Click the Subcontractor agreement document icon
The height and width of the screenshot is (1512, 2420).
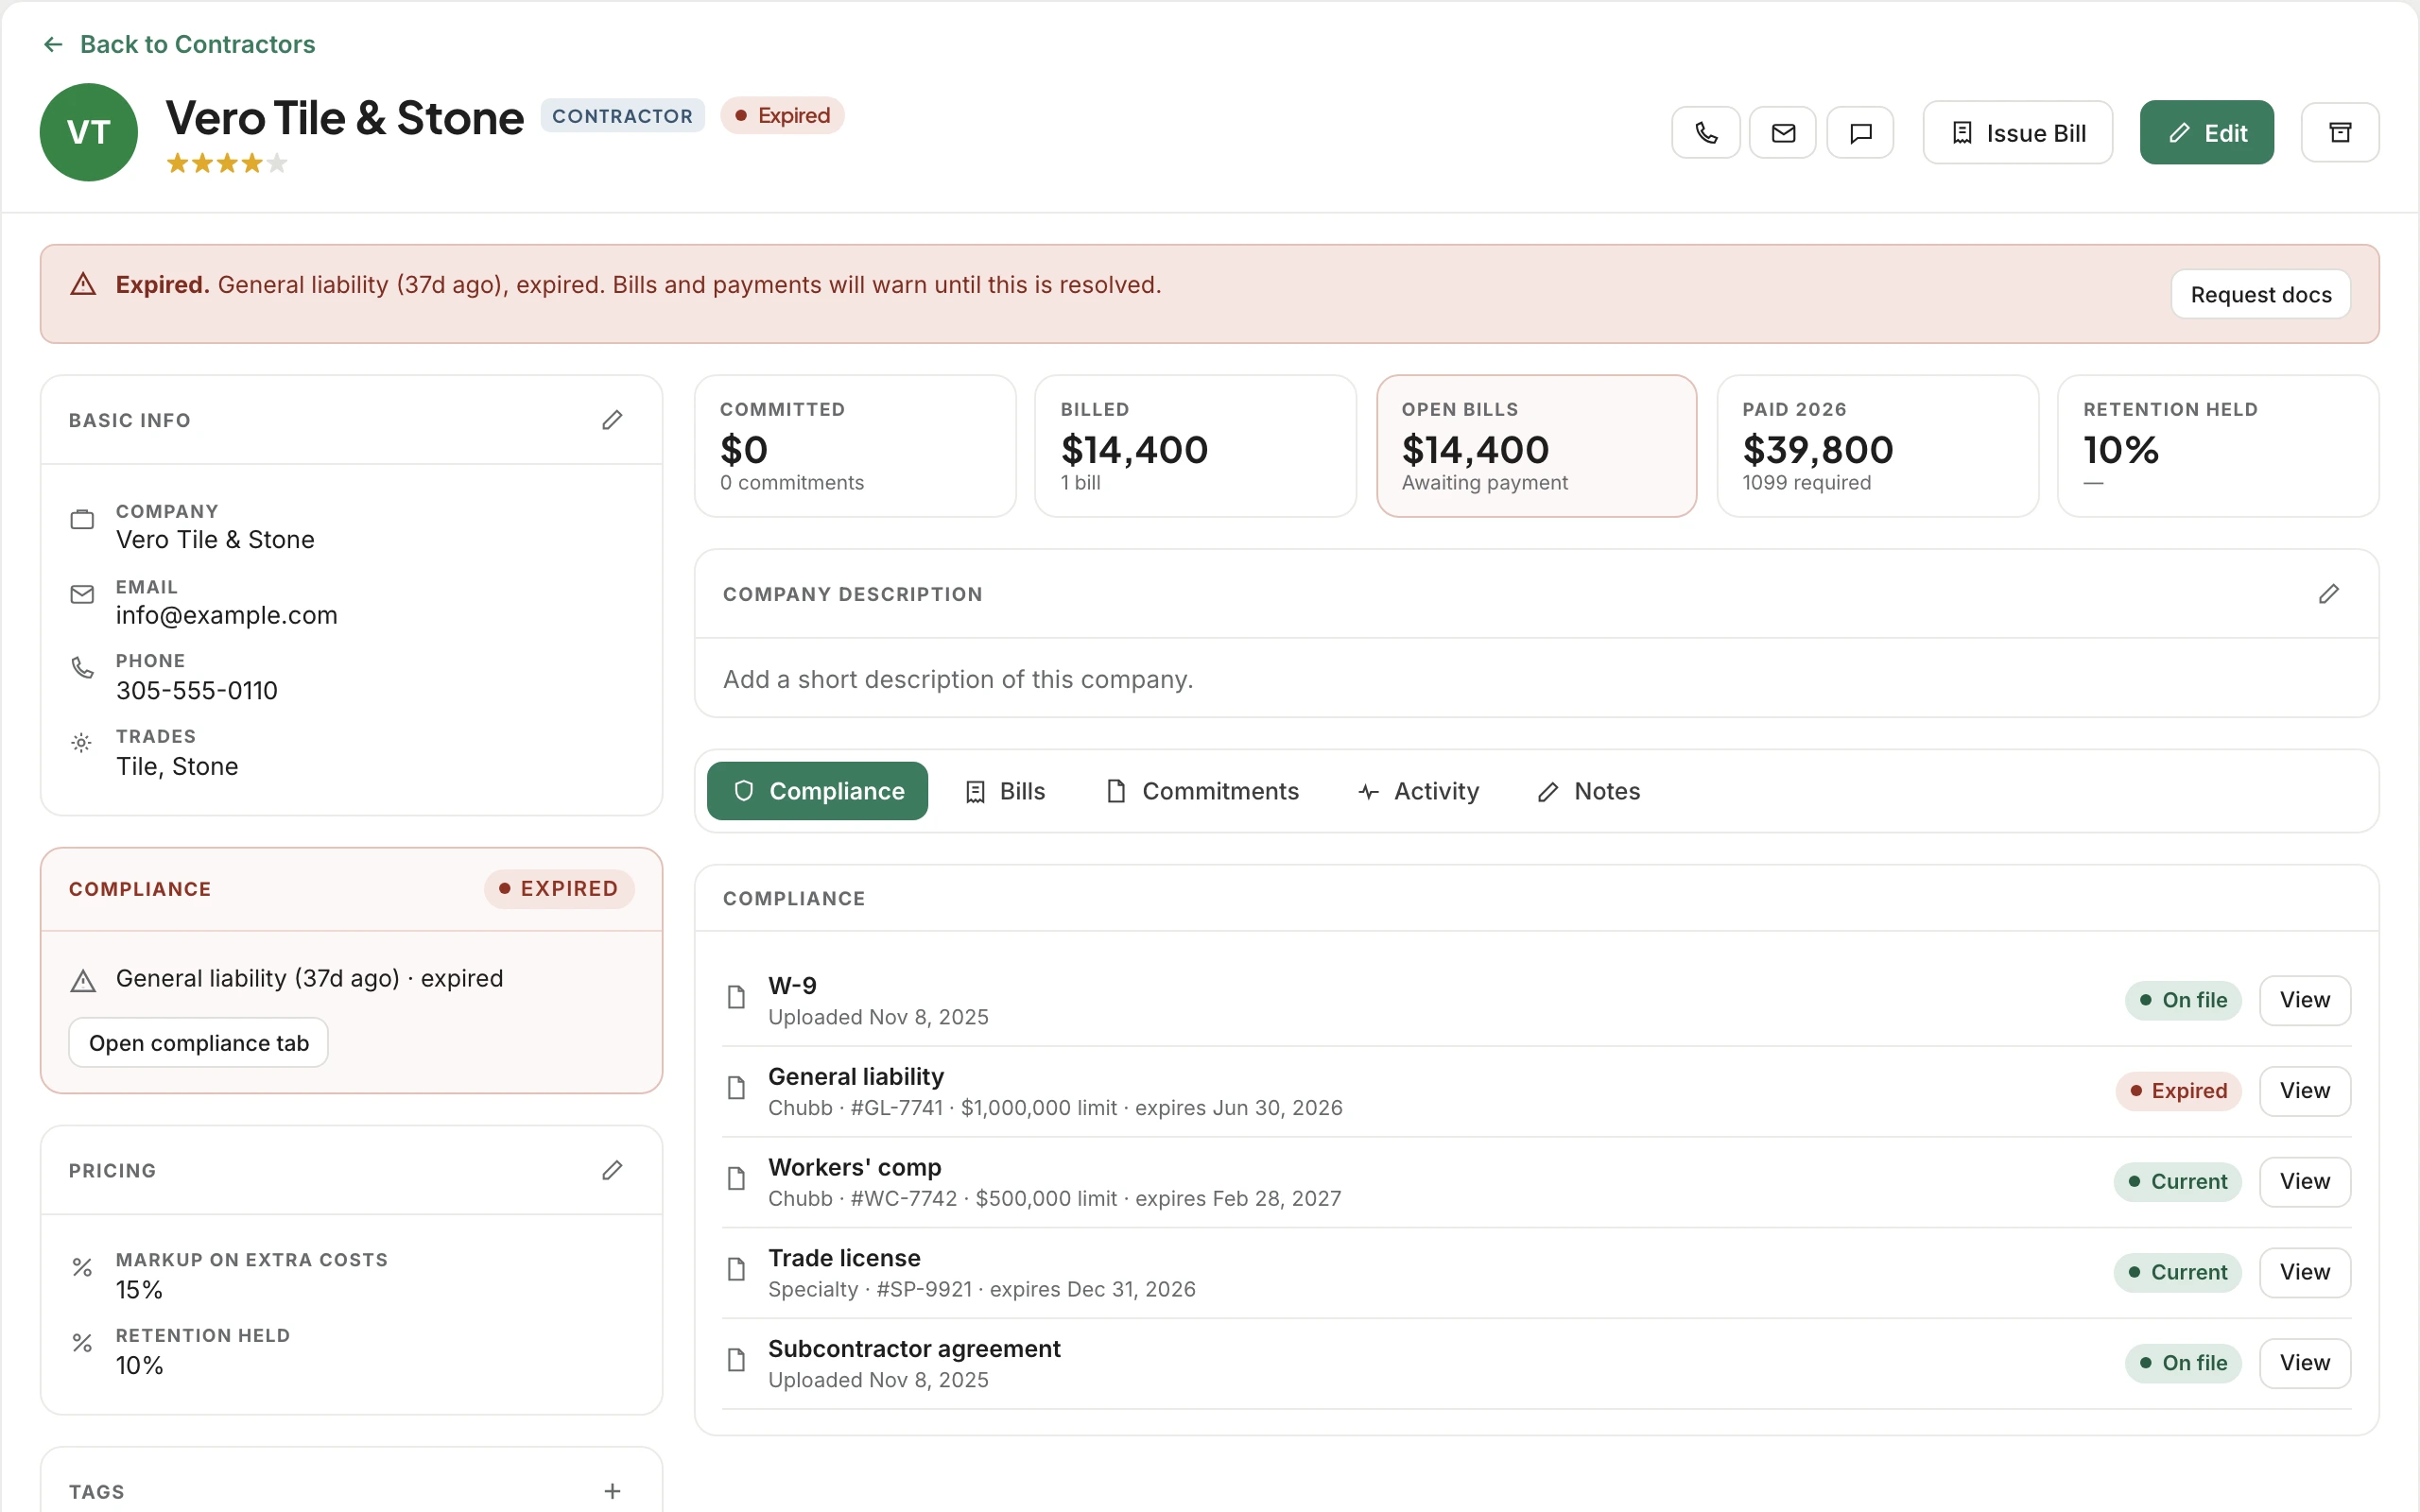click(737, 1360)
